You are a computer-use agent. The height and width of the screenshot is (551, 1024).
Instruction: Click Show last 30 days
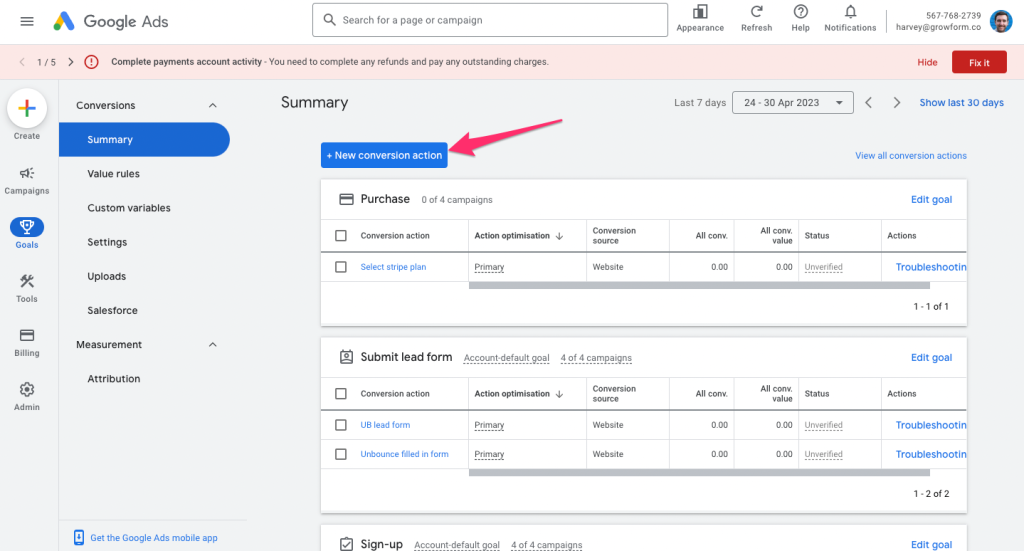click(961, 102)
